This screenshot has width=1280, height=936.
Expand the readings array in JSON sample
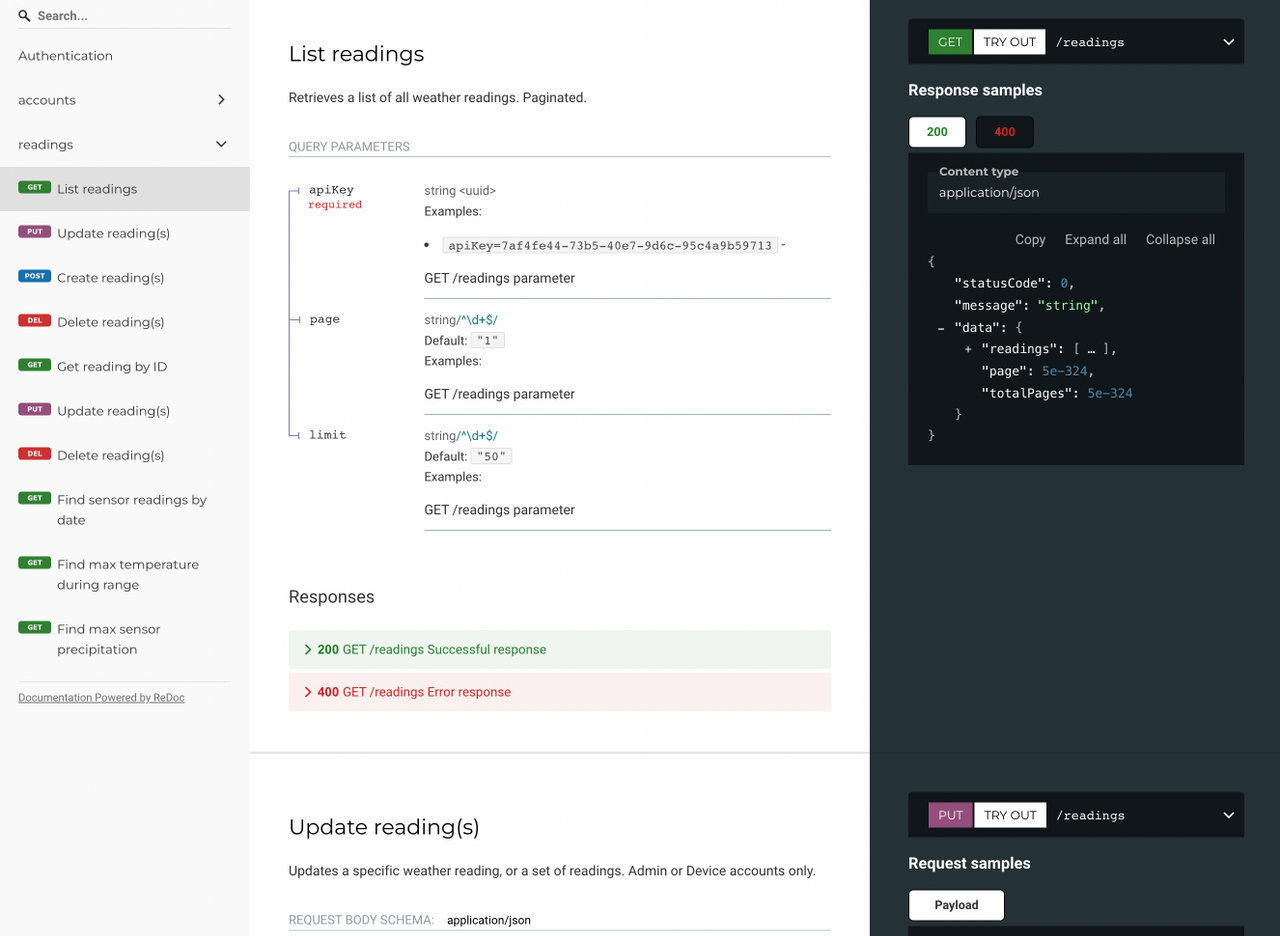pos(968,349)
